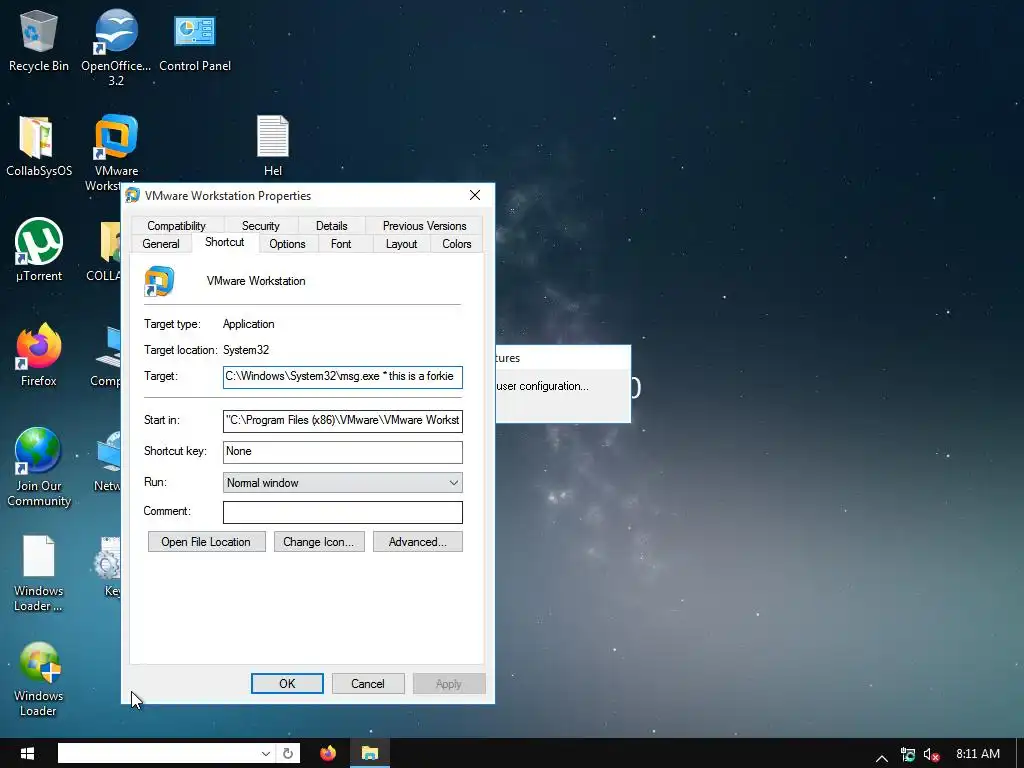Viewport: 1024px width, 768px height.
Task: Switch to the Options tab
Action: (287, 244)
